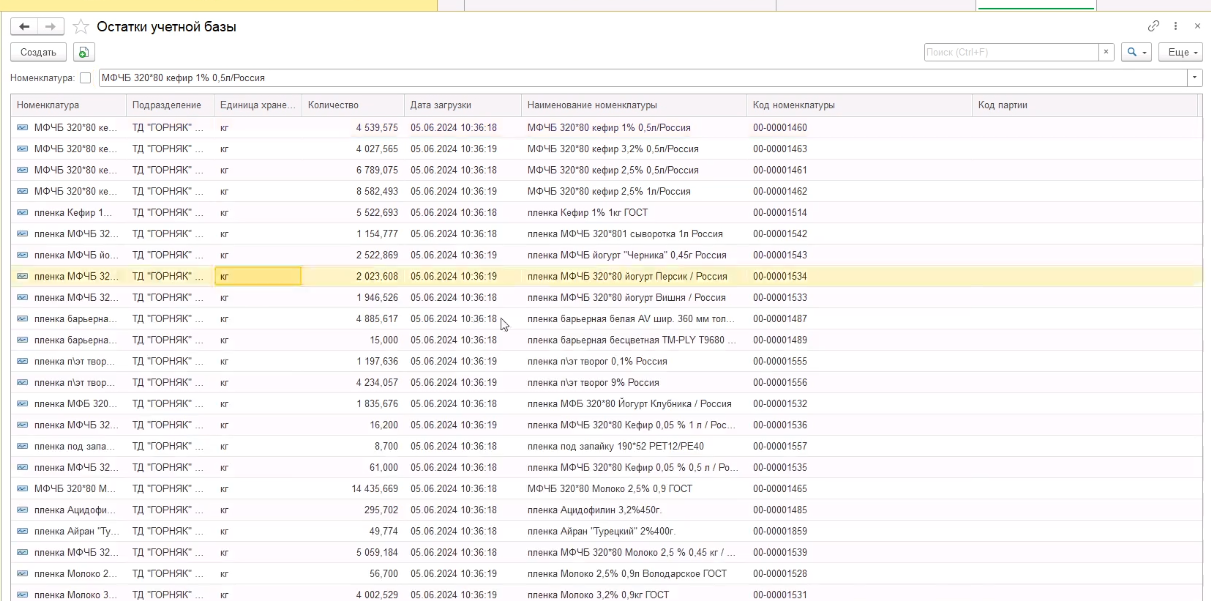Sort by the Код партии column header
Image resolution: width=1211 pixels, height=601 pixels.
pos(1085,105)
